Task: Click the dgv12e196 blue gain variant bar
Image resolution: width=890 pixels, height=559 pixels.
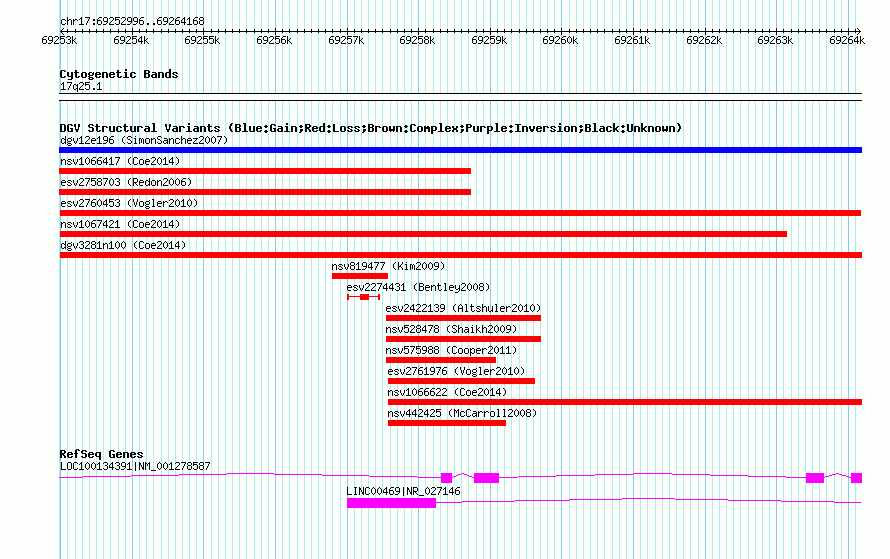Action: coord(460,150)
